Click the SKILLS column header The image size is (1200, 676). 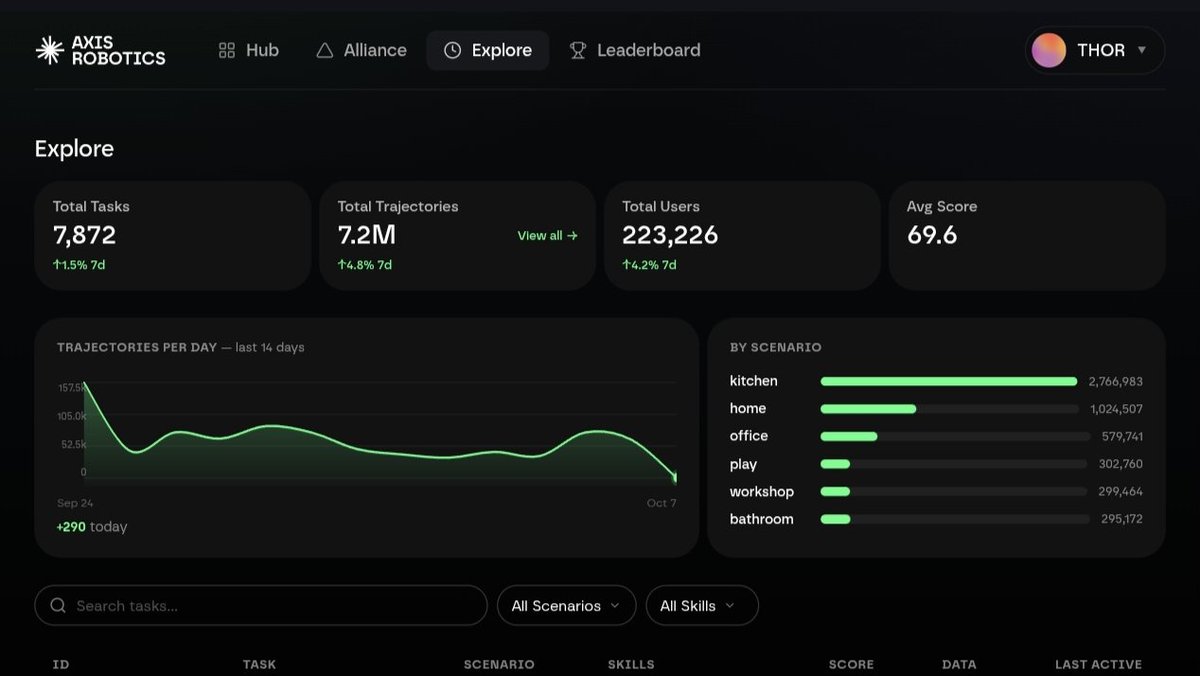click(x=631, y=664)
